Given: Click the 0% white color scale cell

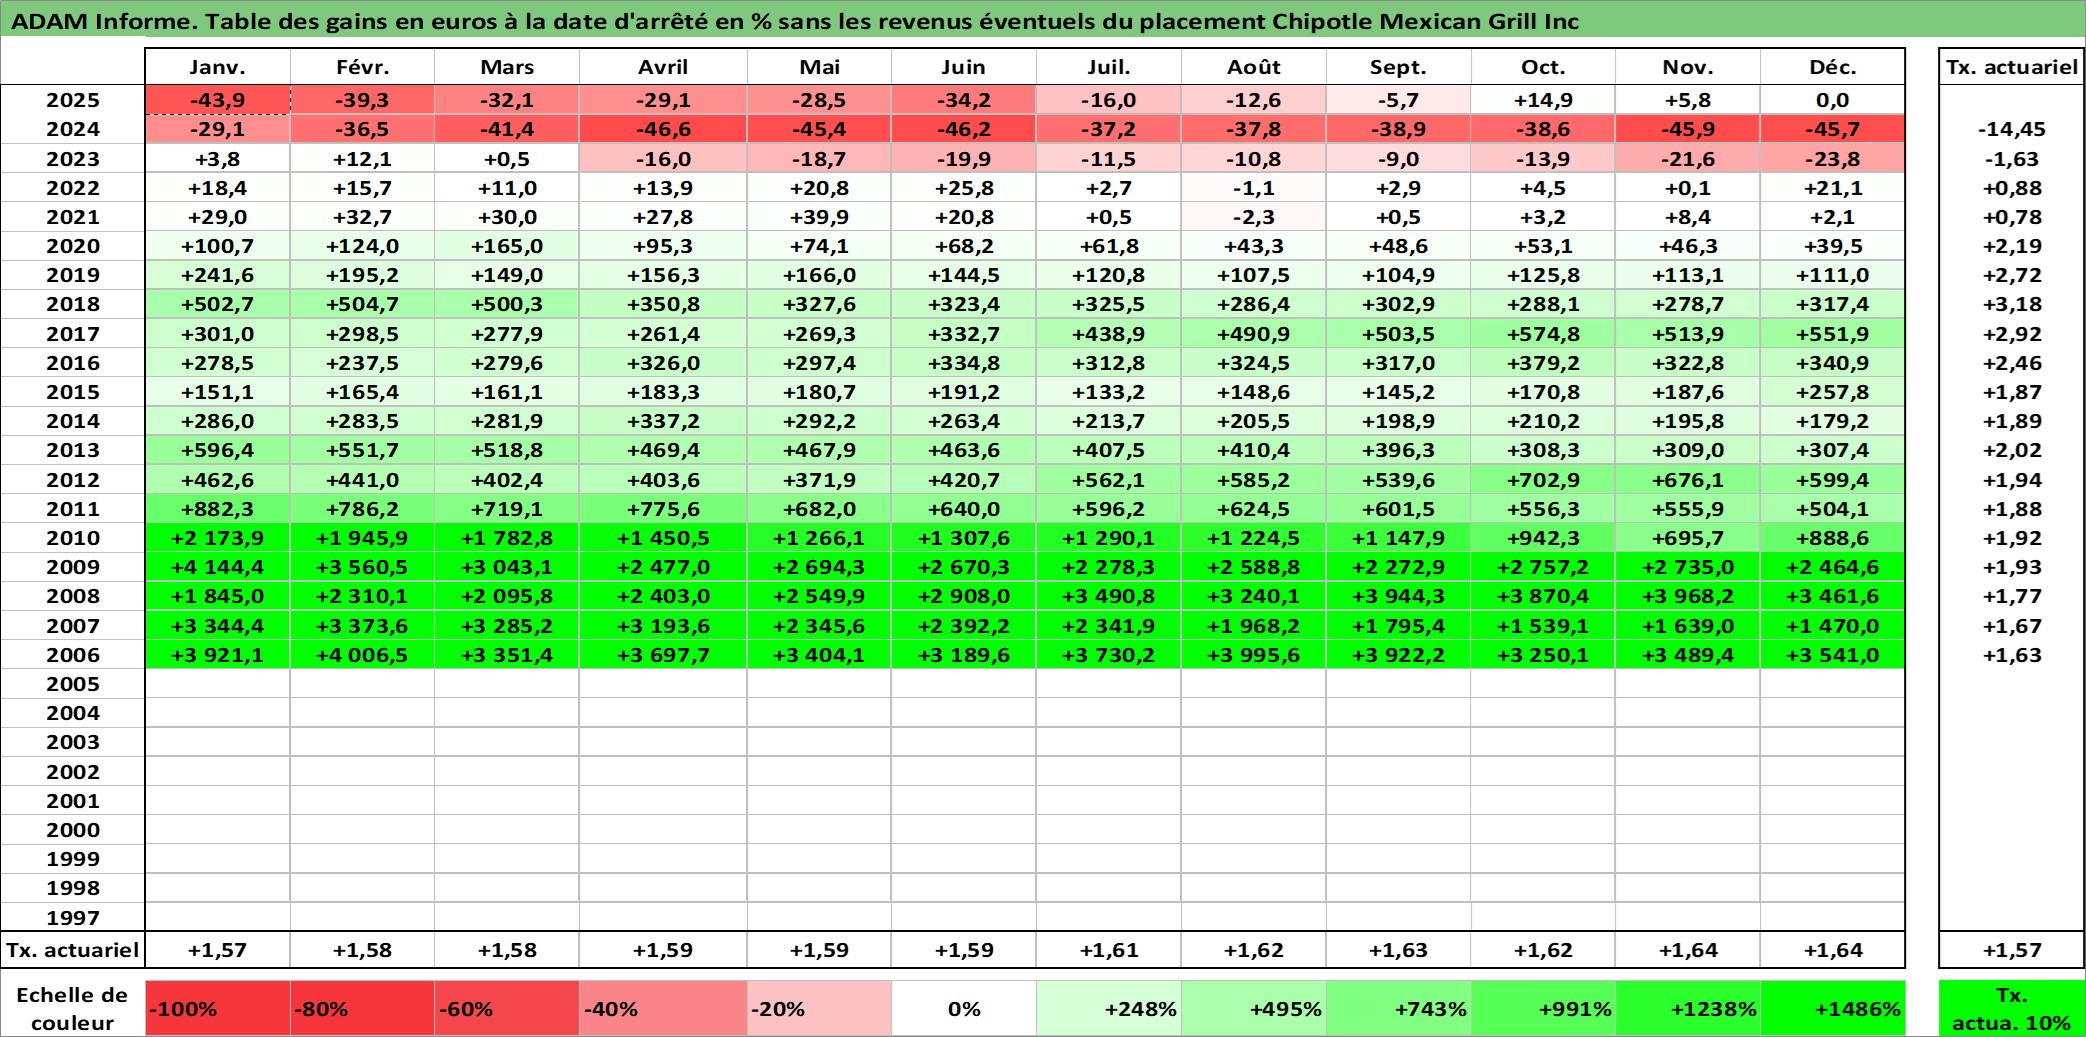Looking at the screenshot, I should pos(963,1008).
